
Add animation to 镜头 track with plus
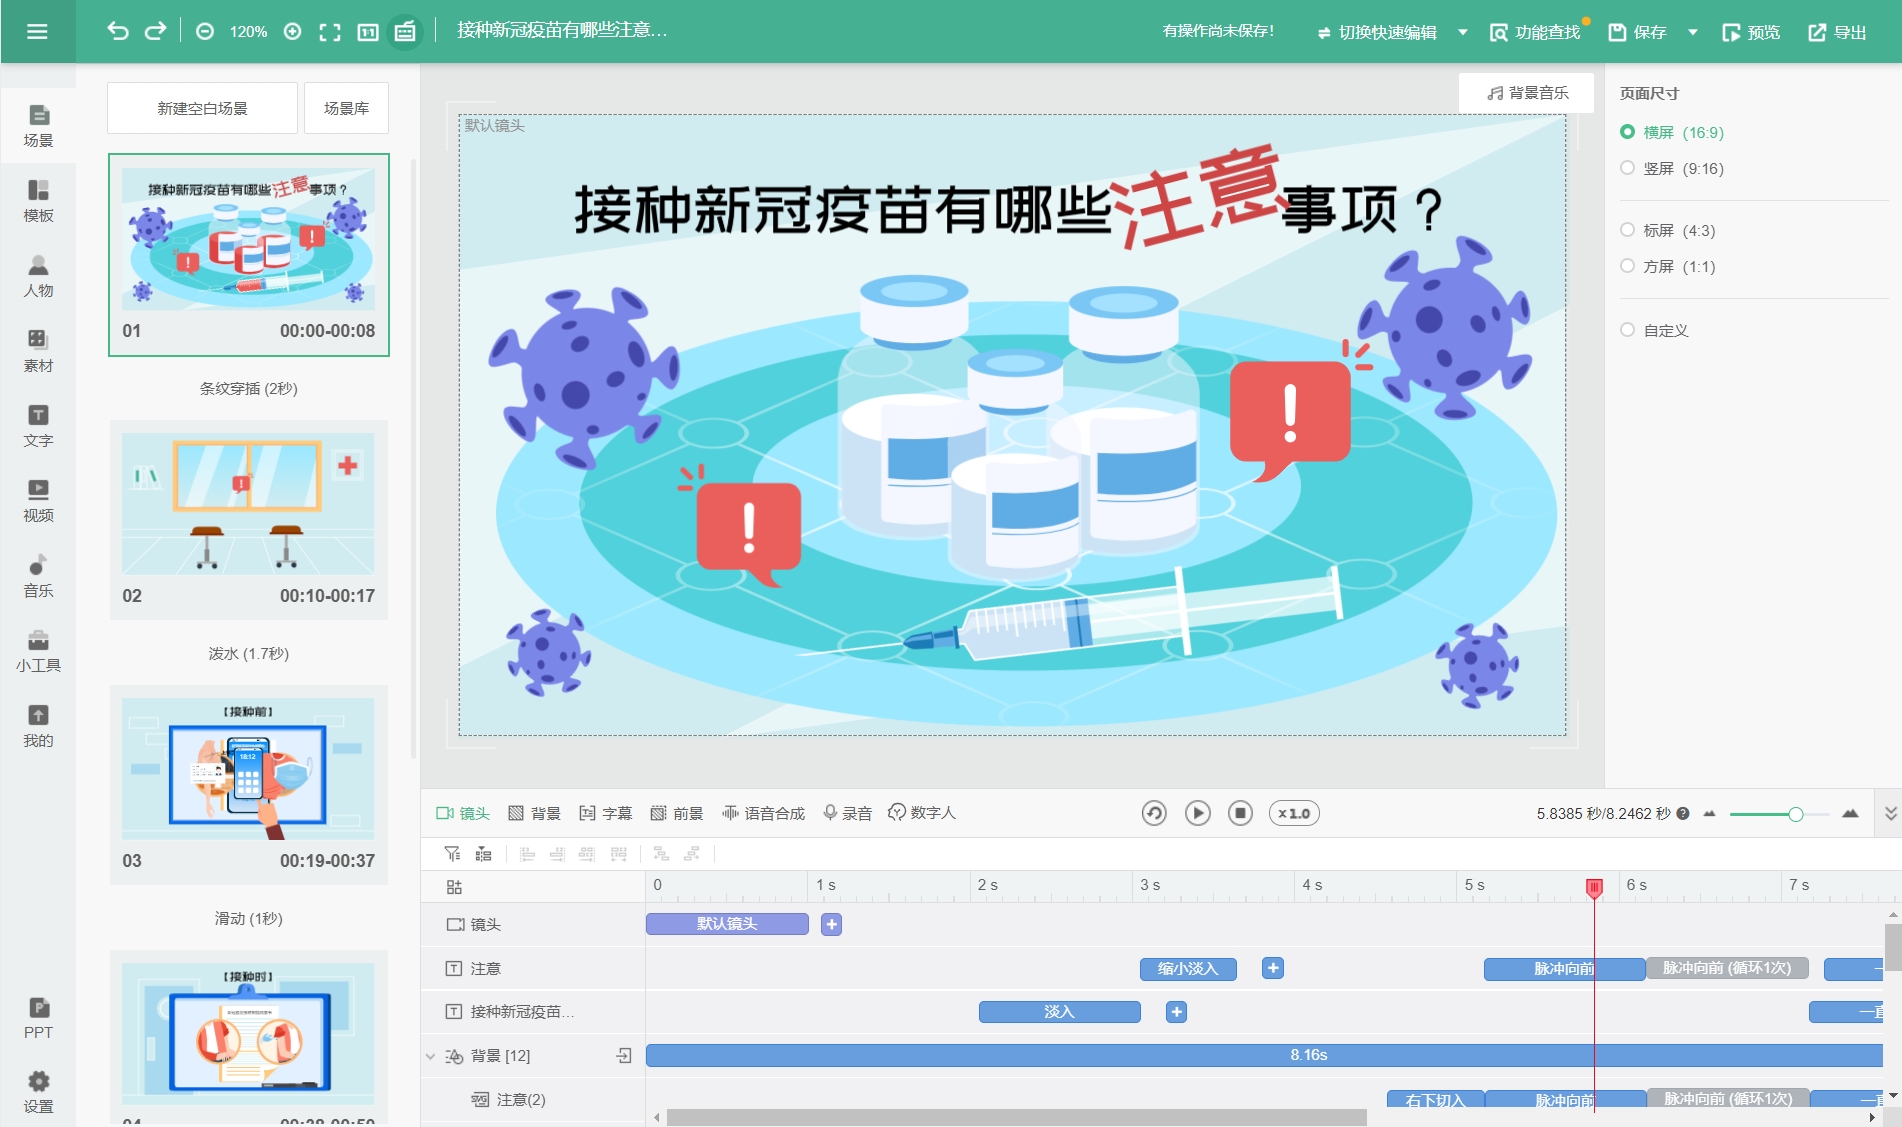[831, 924]
